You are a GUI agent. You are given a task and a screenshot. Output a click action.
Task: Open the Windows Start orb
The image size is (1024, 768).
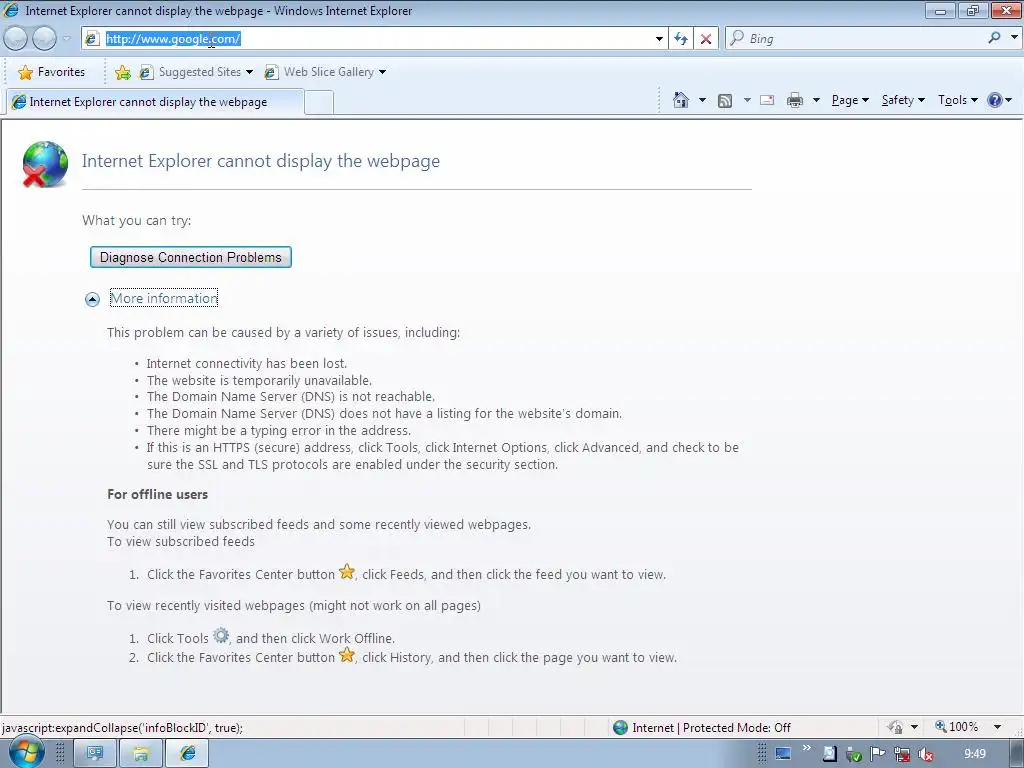[26, 754]
